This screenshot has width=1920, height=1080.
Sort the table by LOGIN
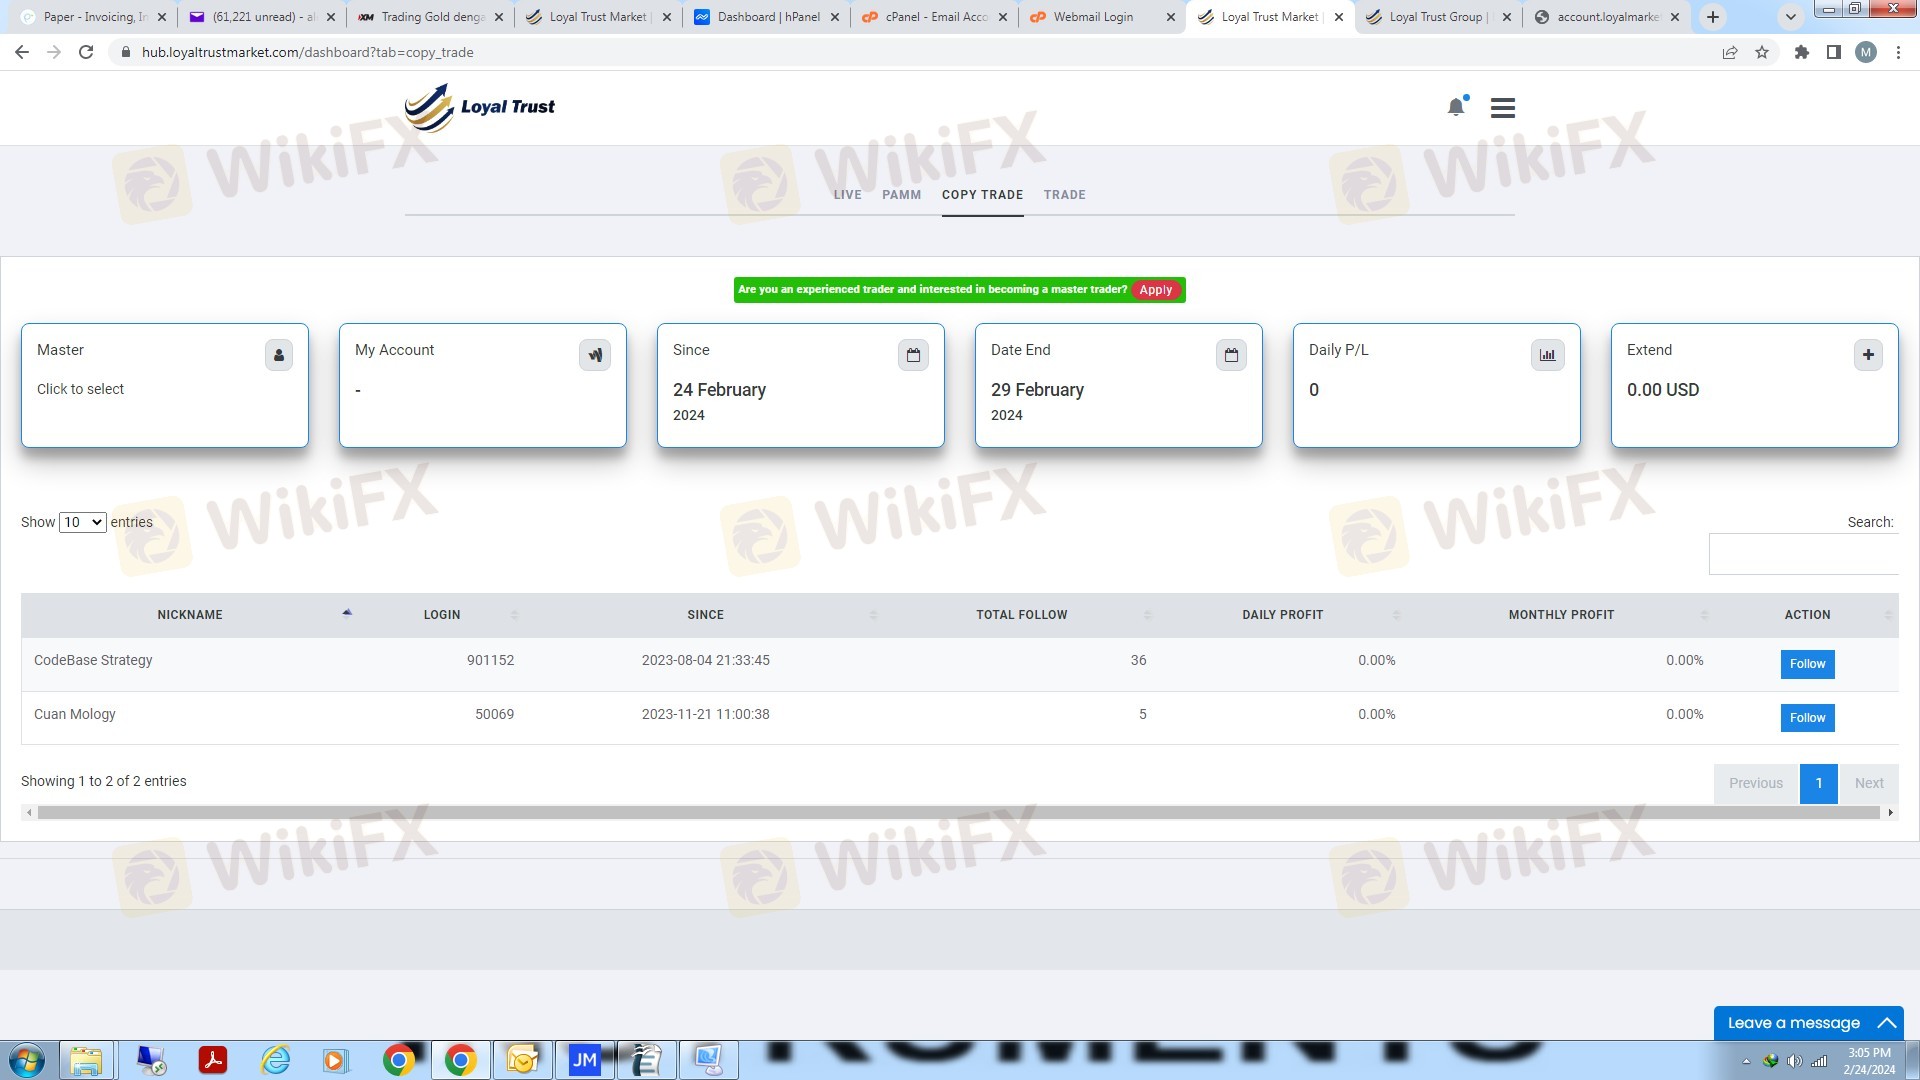(442, 615)
